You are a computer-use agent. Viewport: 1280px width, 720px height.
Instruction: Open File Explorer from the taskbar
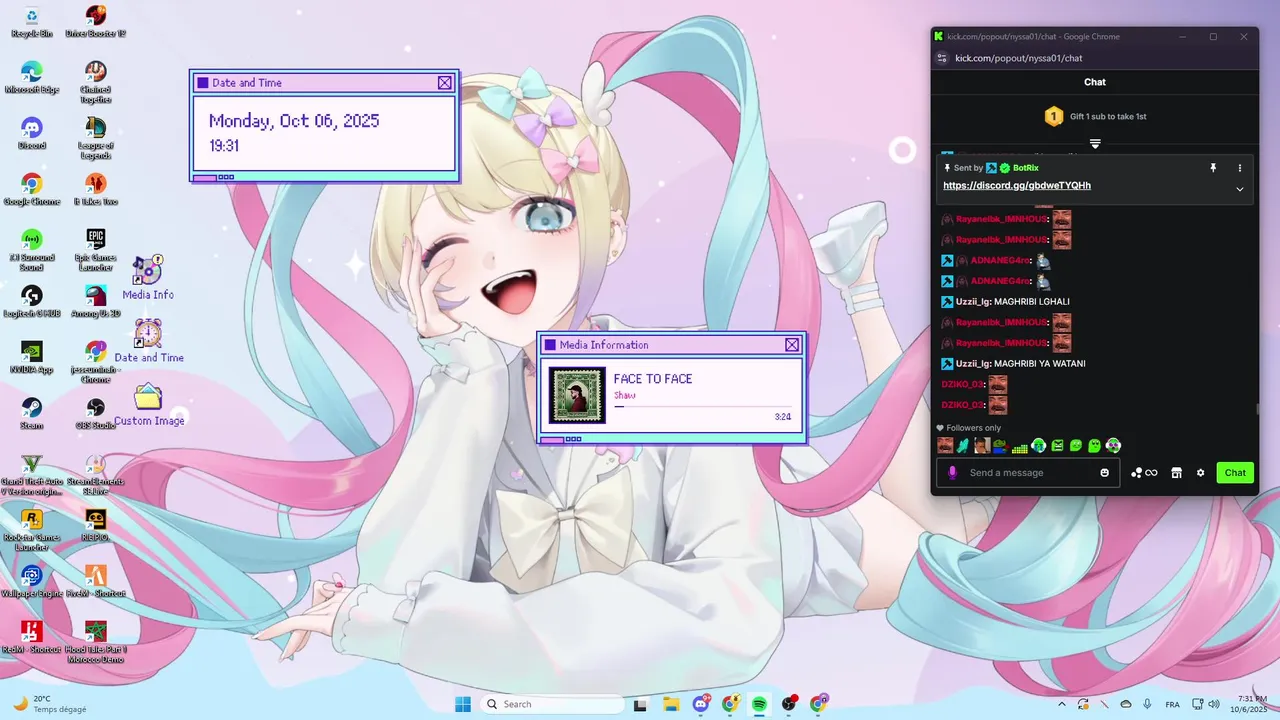pos(671,704)
